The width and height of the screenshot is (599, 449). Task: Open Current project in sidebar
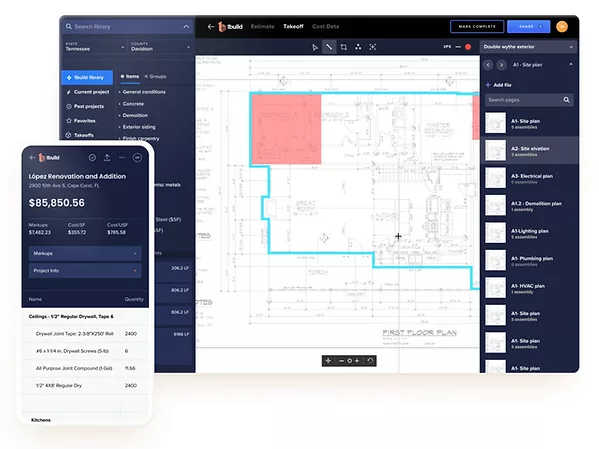[x=88, y=92]
